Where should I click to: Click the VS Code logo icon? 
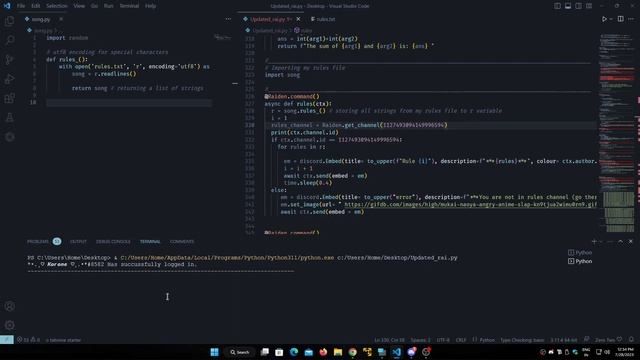[x=7, y=6]
